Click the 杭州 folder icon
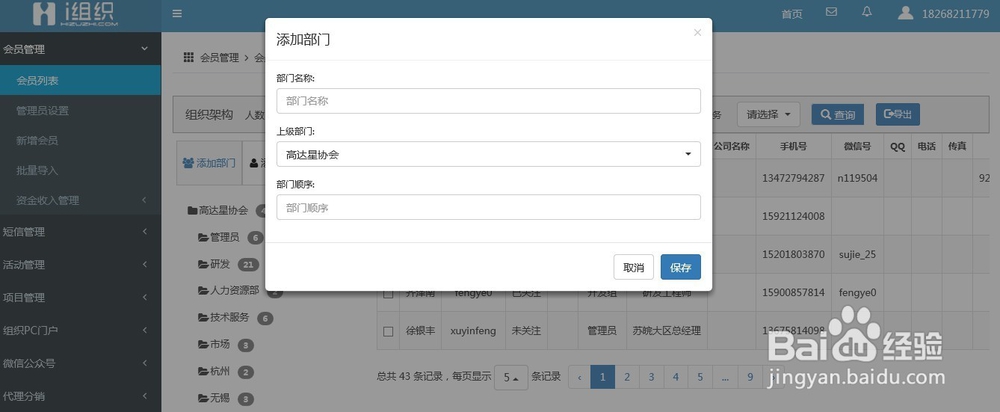Screen dimensions: 1000x412 click(203, 371)
